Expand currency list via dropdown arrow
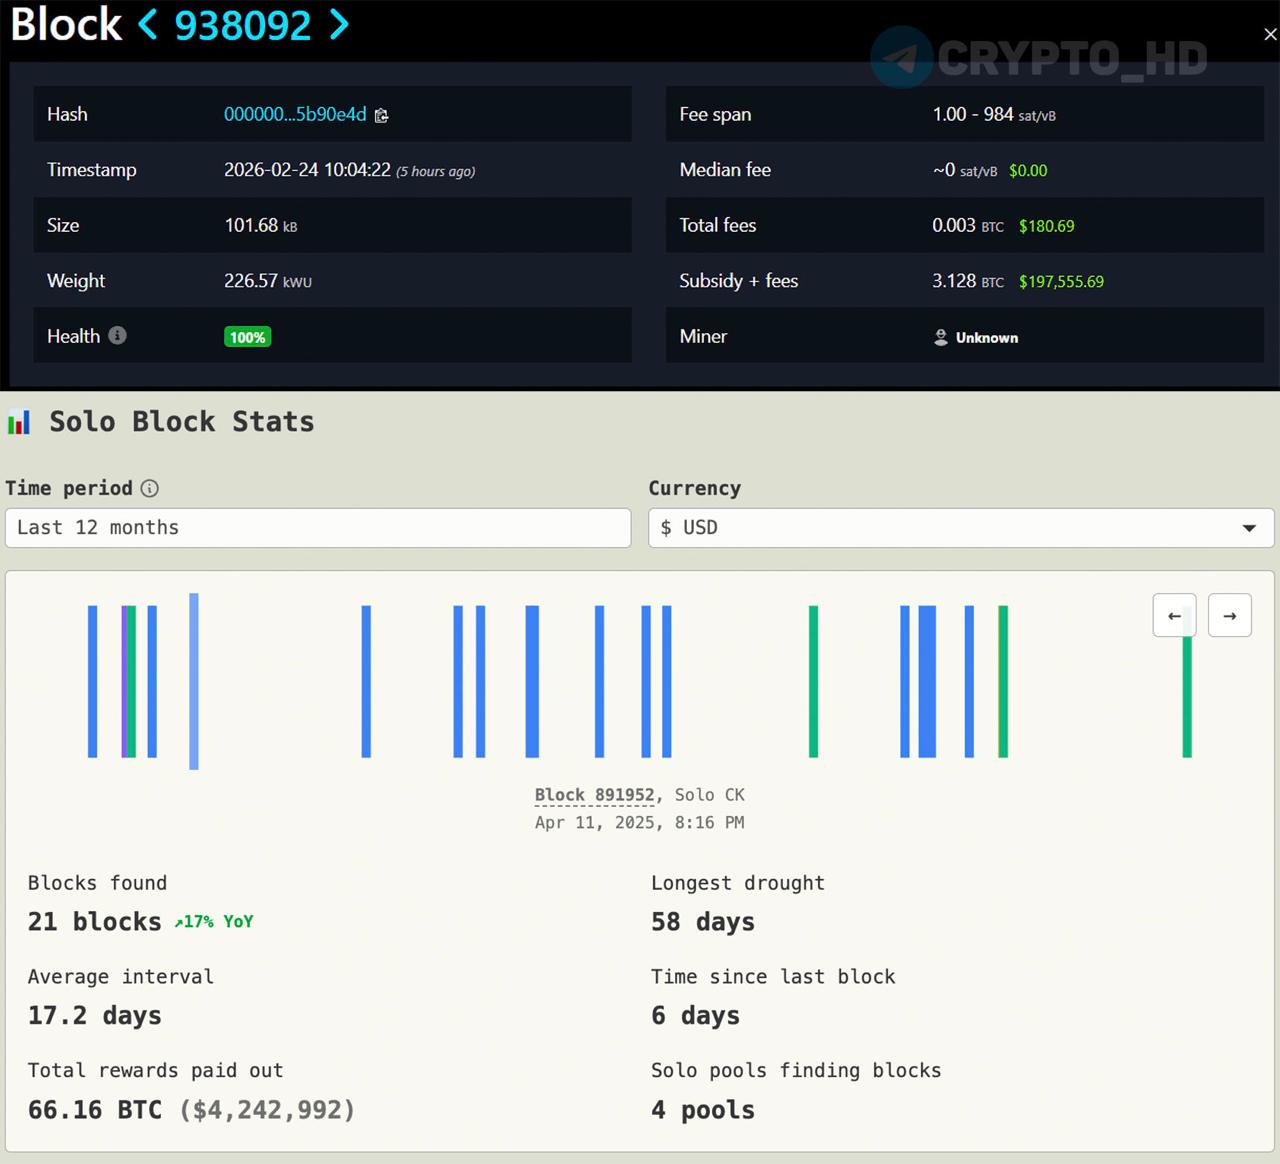 [1249, 528]
